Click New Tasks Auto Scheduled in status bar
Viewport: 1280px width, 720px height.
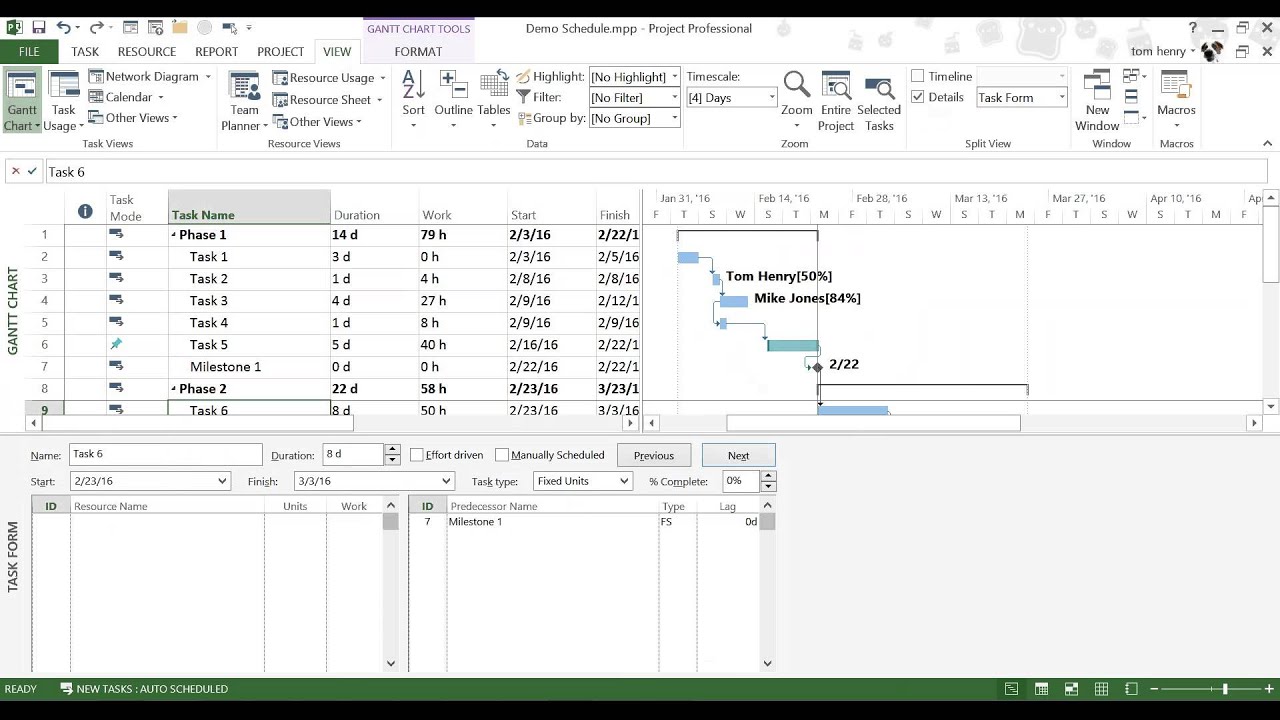click(x=144, y=689)
